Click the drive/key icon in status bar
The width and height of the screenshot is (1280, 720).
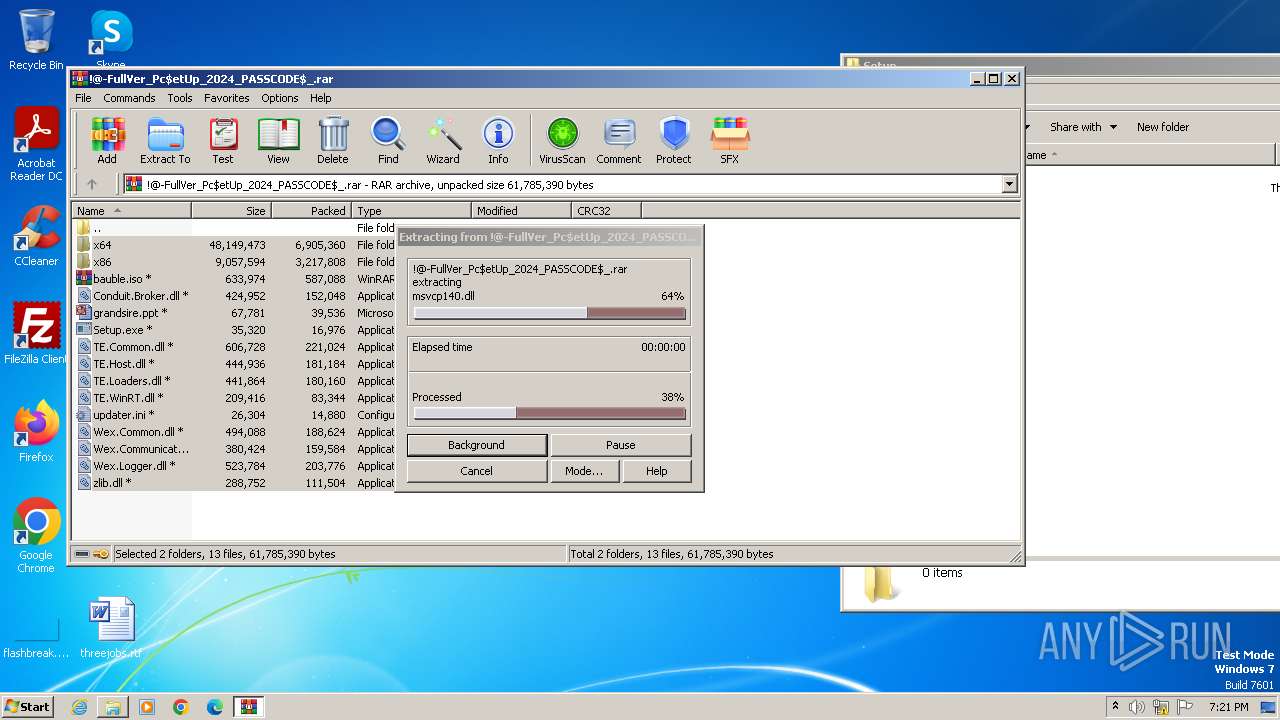92,554
